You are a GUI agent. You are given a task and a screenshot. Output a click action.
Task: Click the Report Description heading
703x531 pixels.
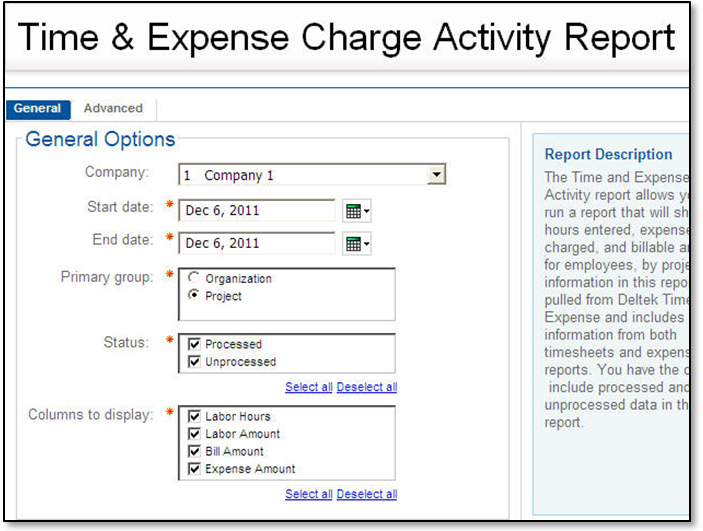click(608, 154)
